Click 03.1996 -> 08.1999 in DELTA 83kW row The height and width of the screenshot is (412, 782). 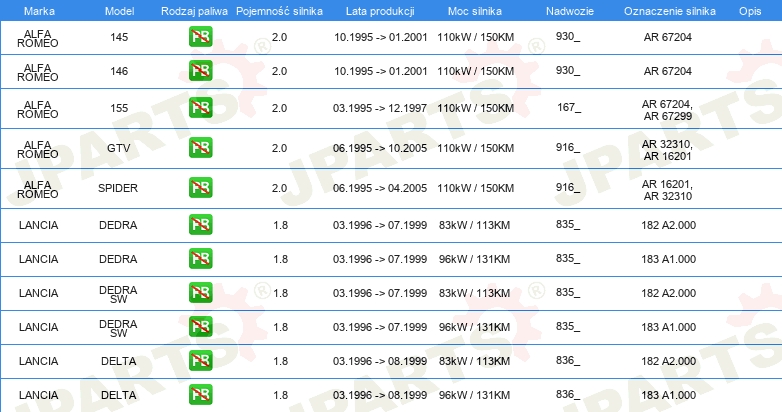pos(380,361)
